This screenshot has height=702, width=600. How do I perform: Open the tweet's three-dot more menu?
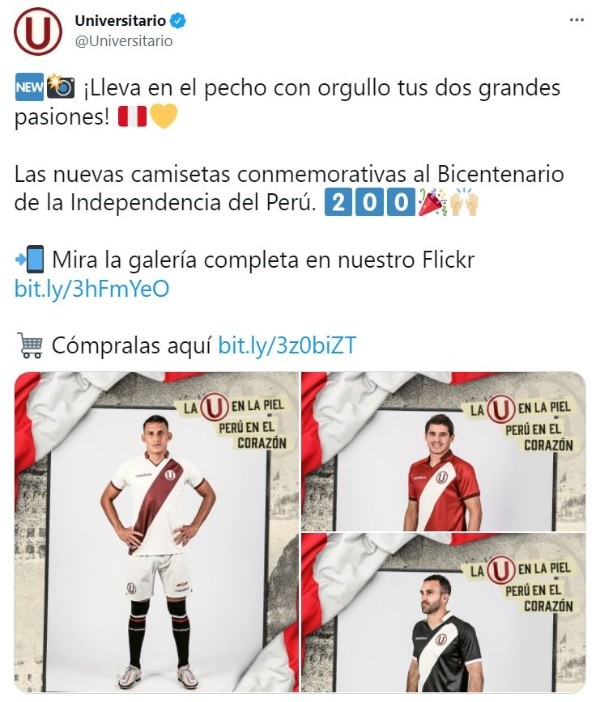pos(577,20)
